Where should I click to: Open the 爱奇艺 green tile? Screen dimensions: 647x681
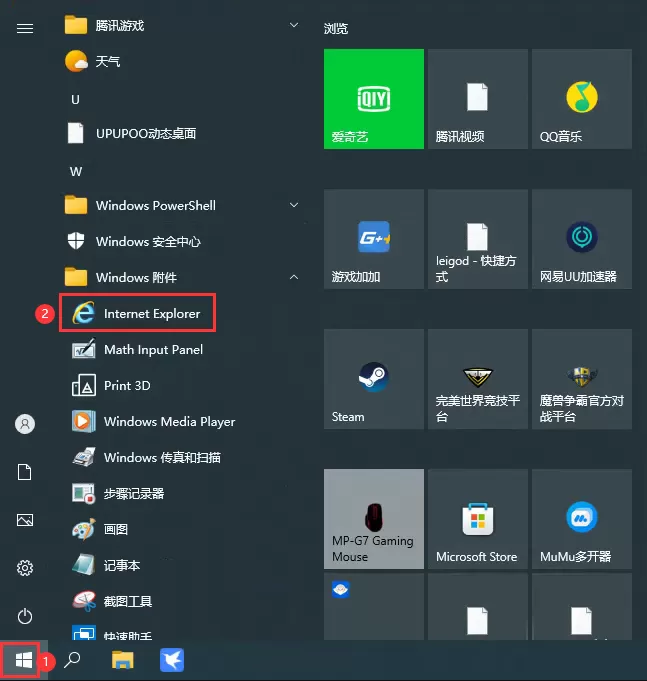pos(374,99)
